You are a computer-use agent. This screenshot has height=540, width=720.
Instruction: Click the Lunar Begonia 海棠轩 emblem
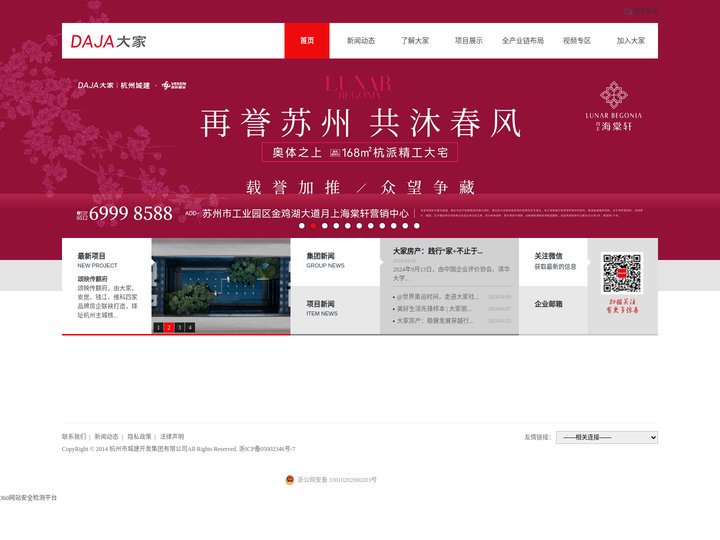(x=613, y=106)
